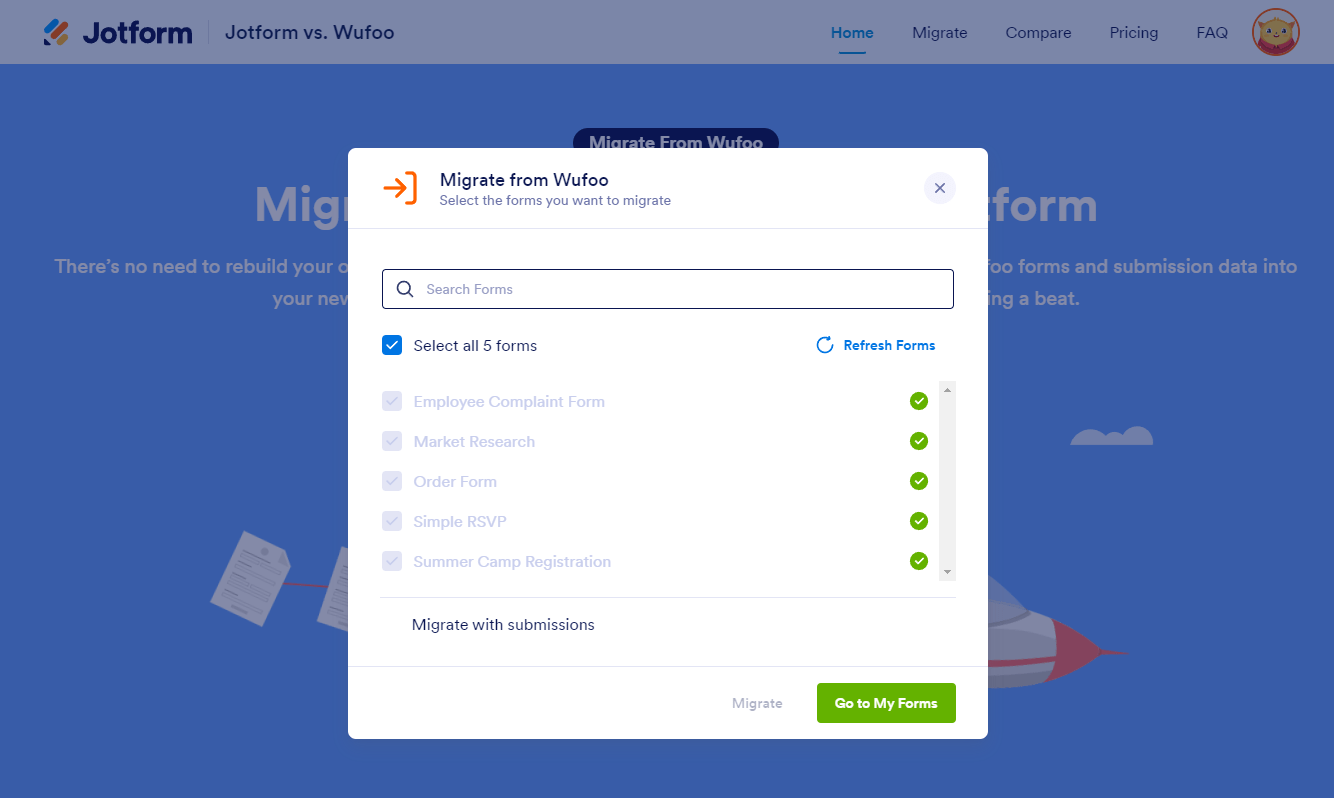Click the "Jotform vs. Wufoo" header title
Screen dimensions: 1334x798
[x=310, y=33]
